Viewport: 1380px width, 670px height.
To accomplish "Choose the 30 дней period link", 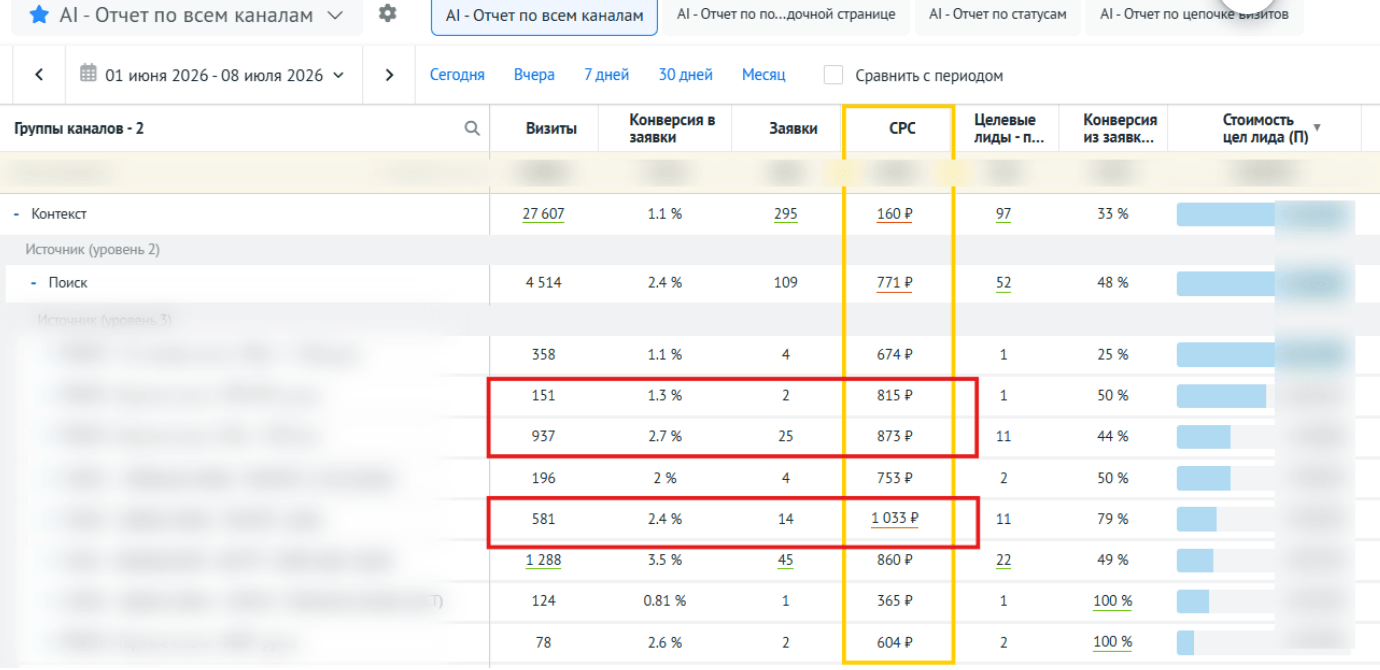I will [686, 75].
